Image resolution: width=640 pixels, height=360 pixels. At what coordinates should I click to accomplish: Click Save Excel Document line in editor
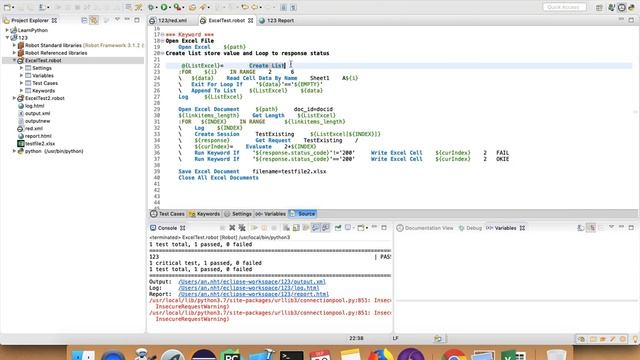click(x=252, y=171)
